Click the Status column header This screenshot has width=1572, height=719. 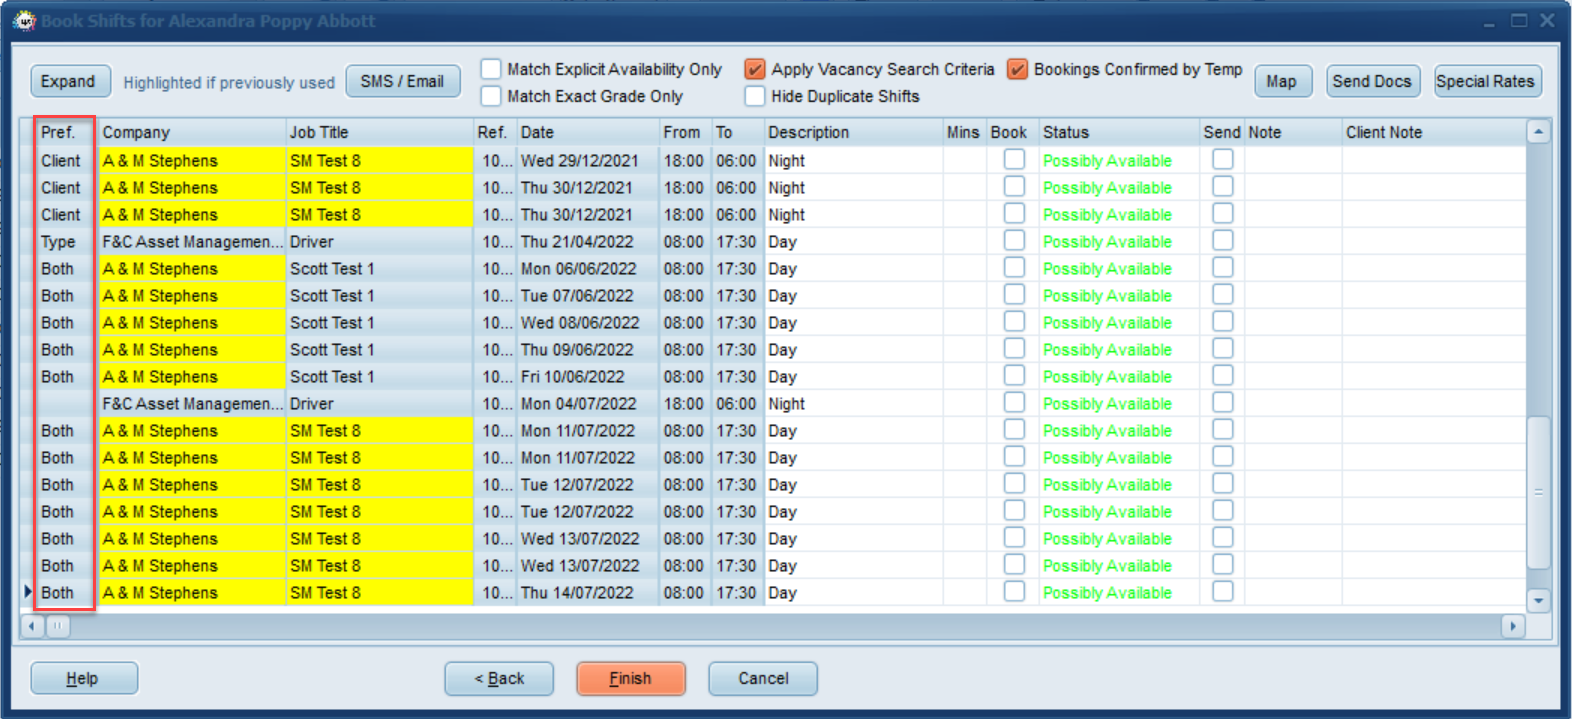[x=1119, y=132]
